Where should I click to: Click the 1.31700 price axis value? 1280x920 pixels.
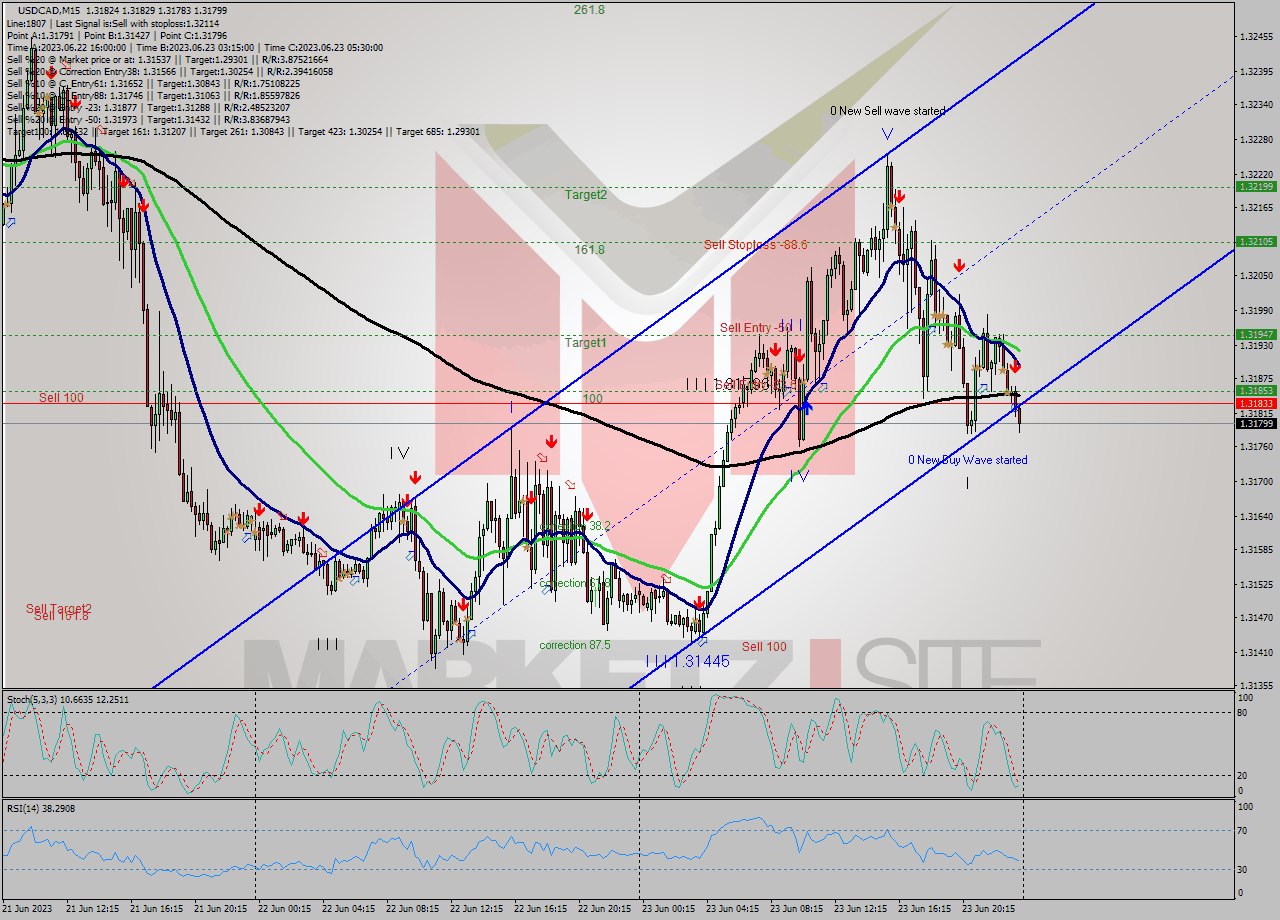pos(1255,481)
